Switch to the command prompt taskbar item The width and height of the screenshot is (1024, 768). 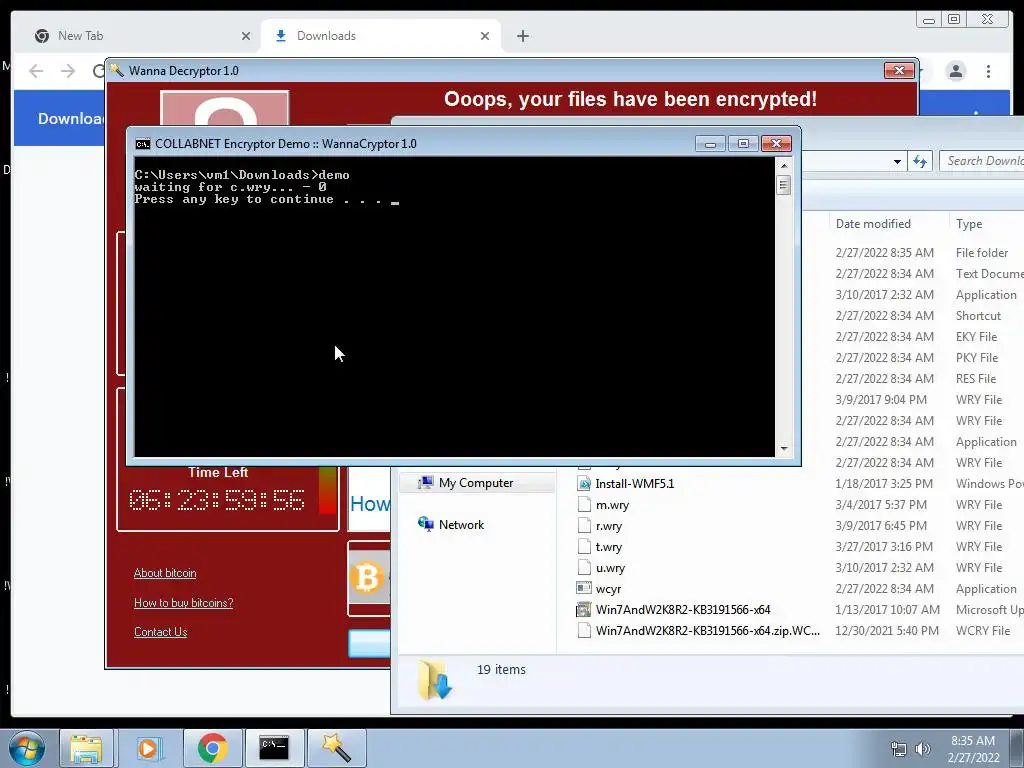274,748
